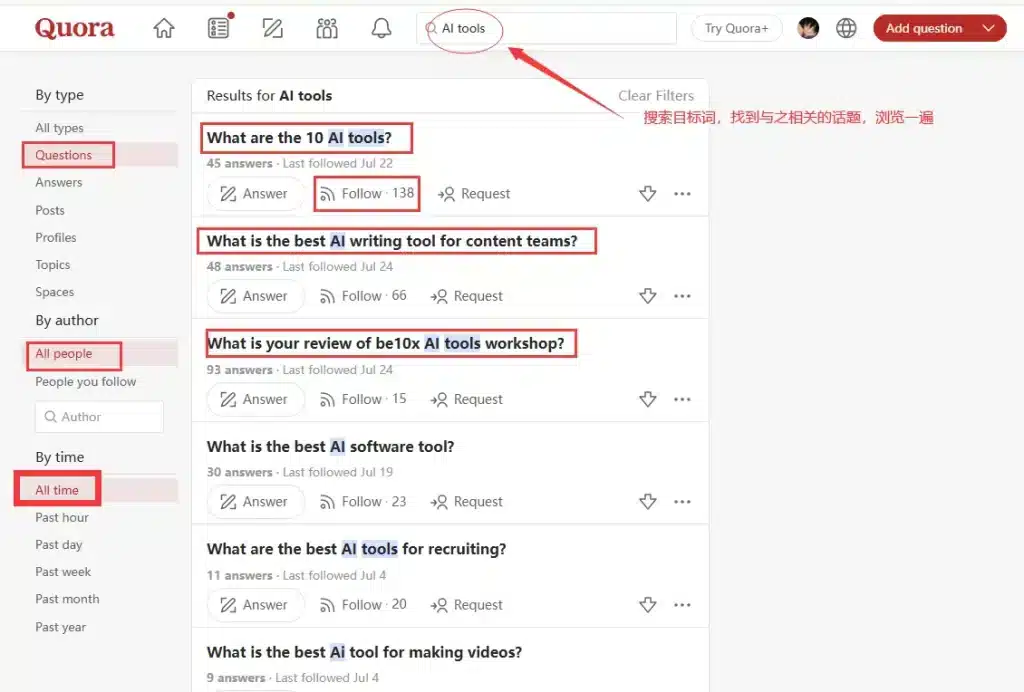Open the Quora Home icon
Viewport: 1024px width, 692px height.
(x=164, y=29)
